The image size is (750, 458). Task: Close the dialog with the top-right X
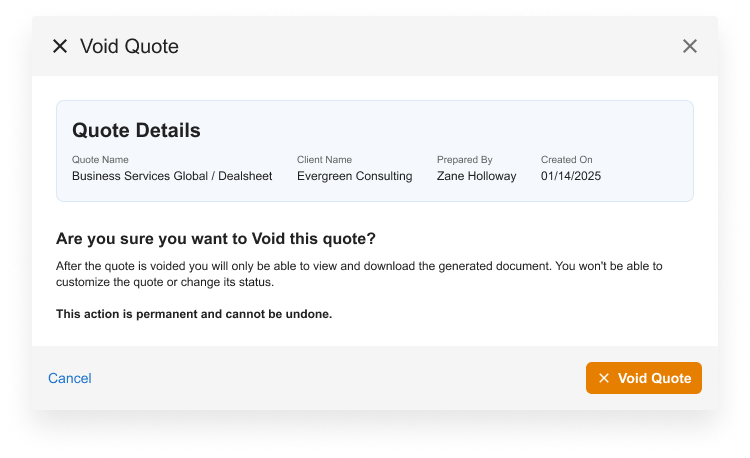click(x=689, y=46)
